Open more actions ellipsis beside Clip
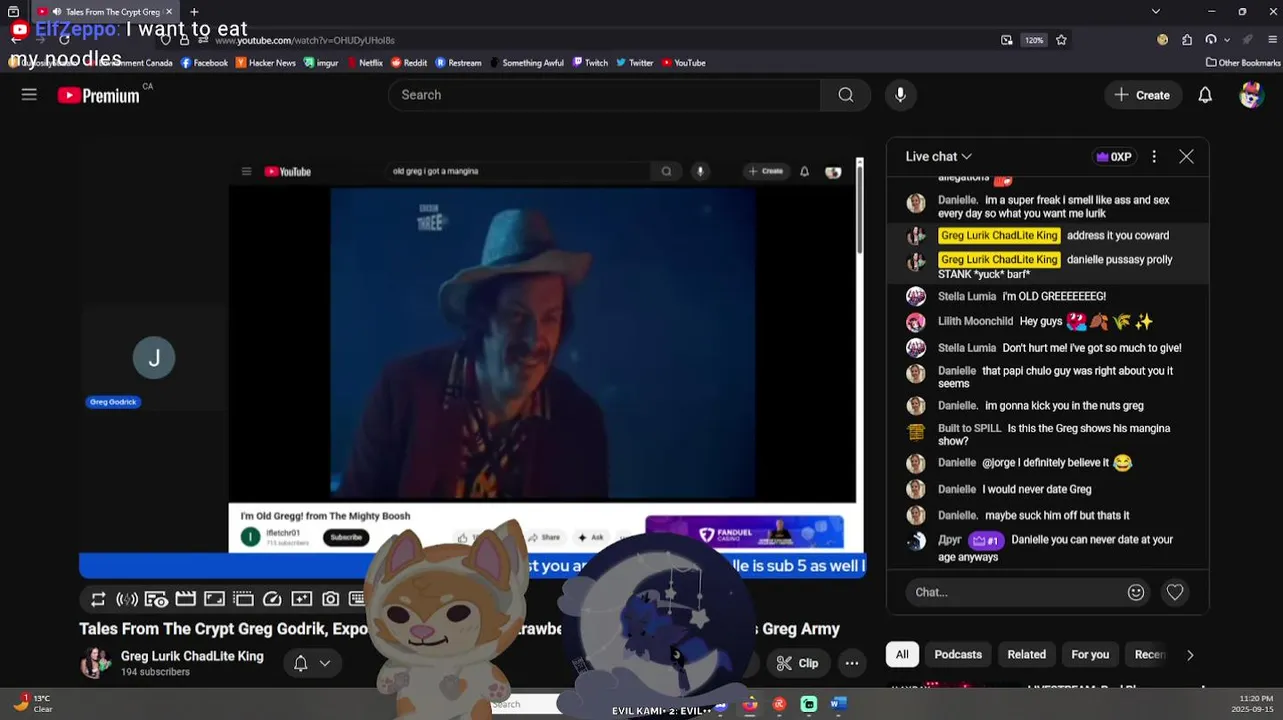The image size is (1283, 720). click(851, 663)
